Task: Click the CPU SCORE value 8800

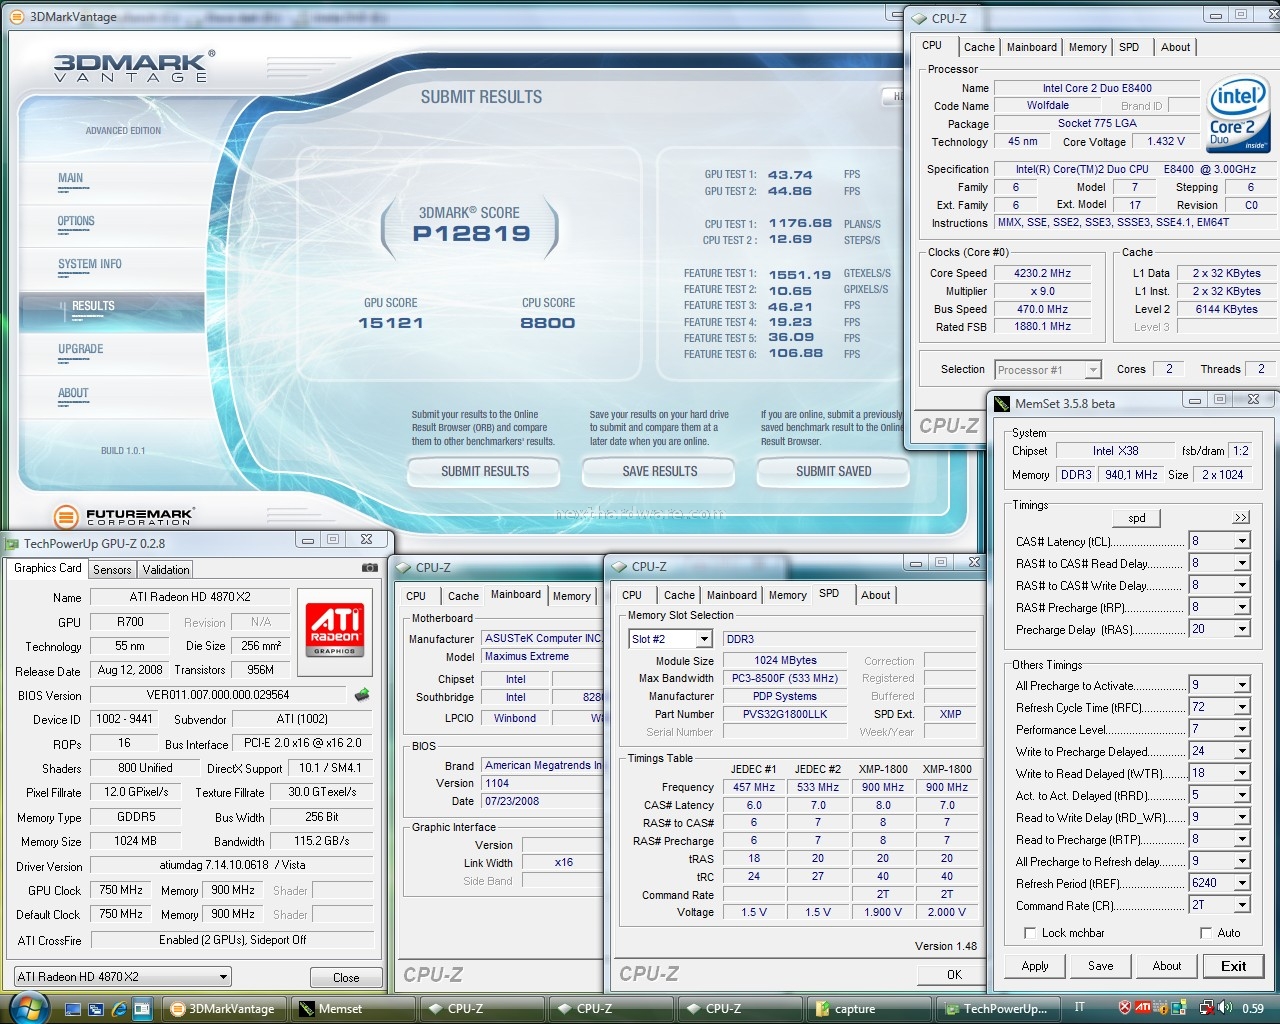Action: coord(548,323)
